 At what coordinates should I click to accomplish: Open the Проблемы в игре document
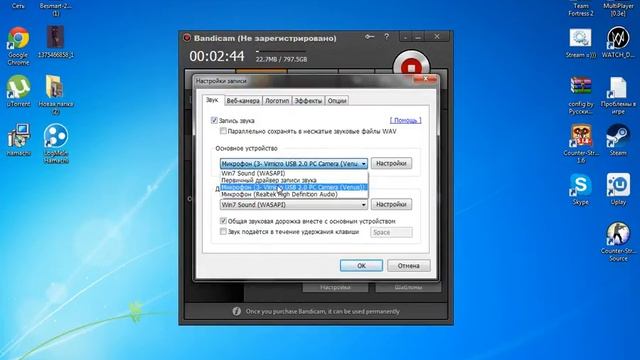pyautogui.click(x=618, y=95)
